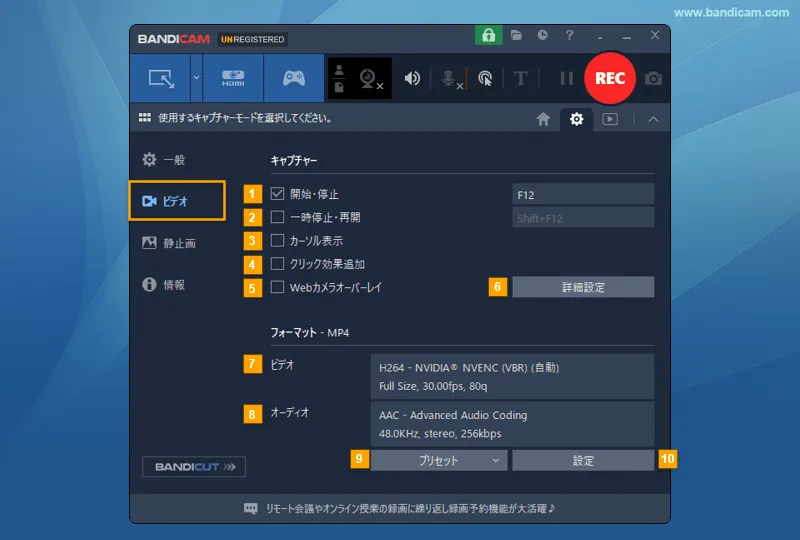Click the bottom promotional message about scheduled recording
This screenshot has width=800, height=540.
pos(410,508)
